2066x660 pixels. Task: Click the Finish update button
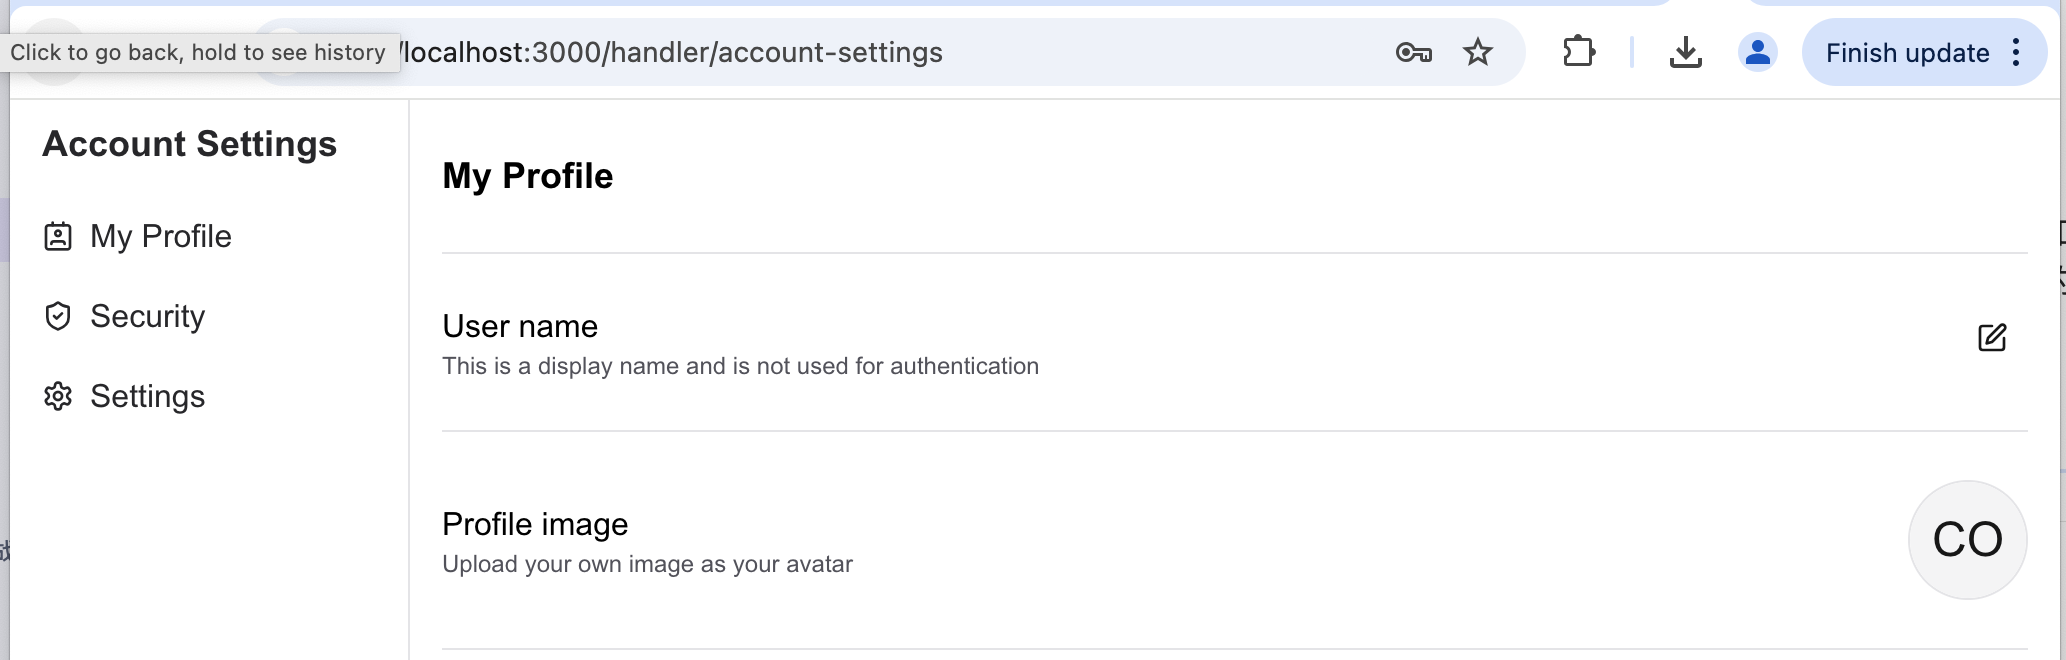coord(1906,53)
